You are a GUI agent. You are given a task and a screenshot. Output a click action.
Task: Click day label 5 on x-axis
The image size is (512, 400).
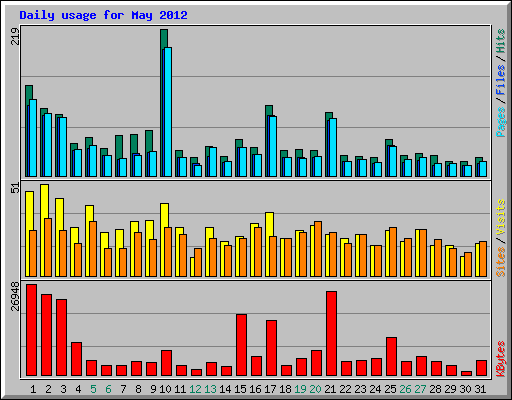(93, 389)
